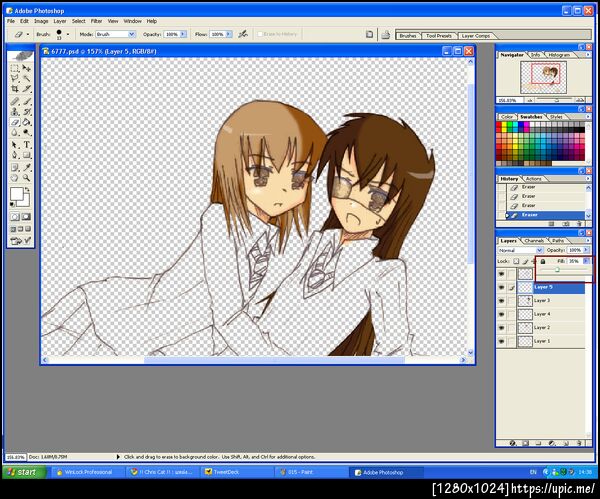Select the Notes tool

click(15, 168)
